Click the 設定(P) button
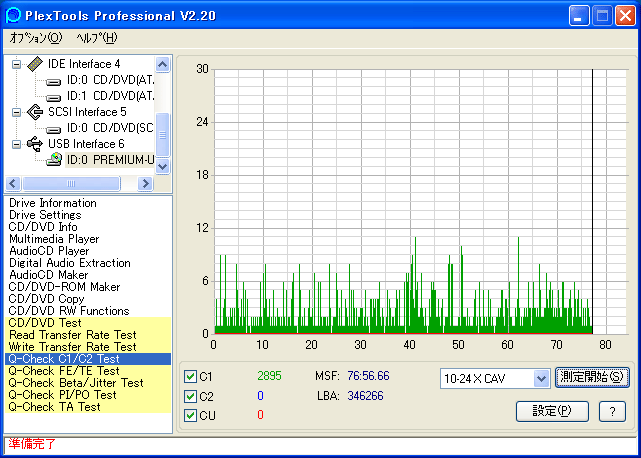Image resolution: width=641 pixels, height=458 pixels. click(552, 411)
